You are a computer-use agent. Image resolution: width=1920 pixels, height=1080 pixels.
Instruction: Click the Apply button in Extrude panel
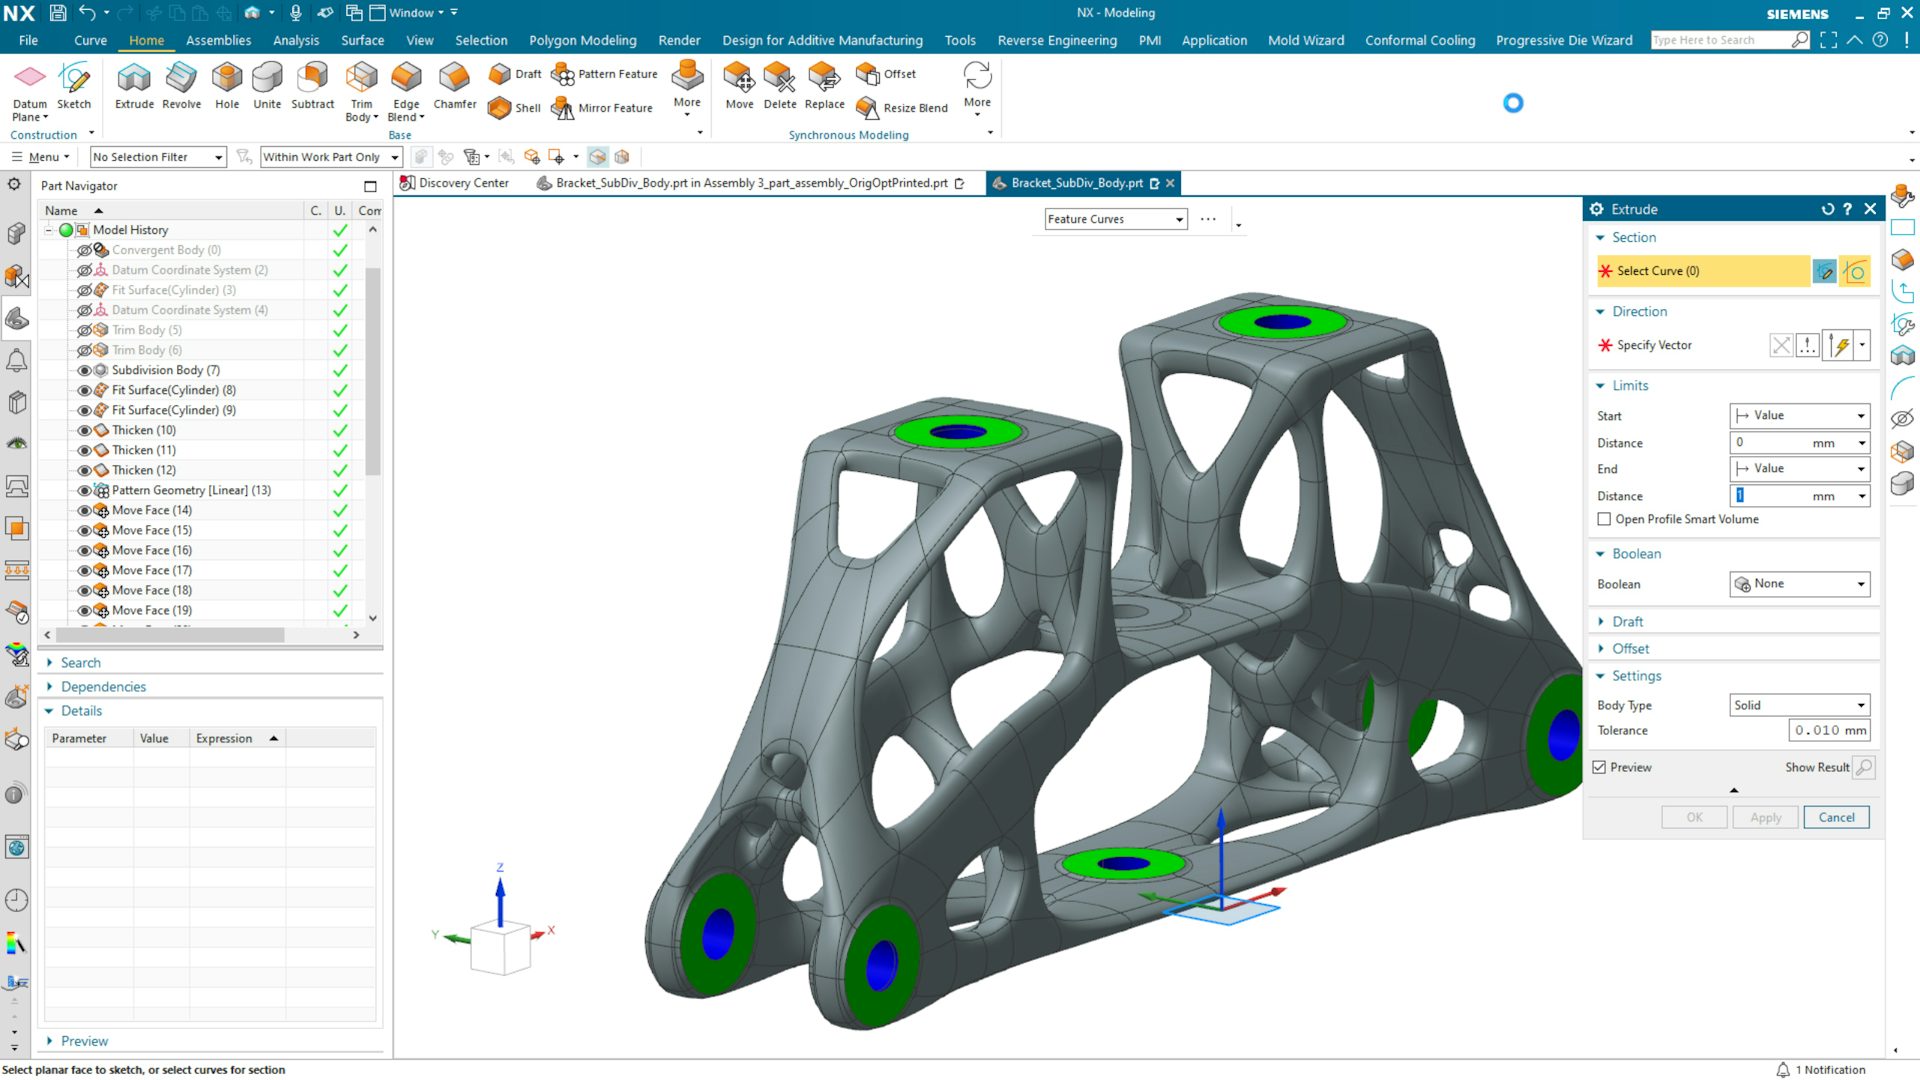pos(1764,816)
